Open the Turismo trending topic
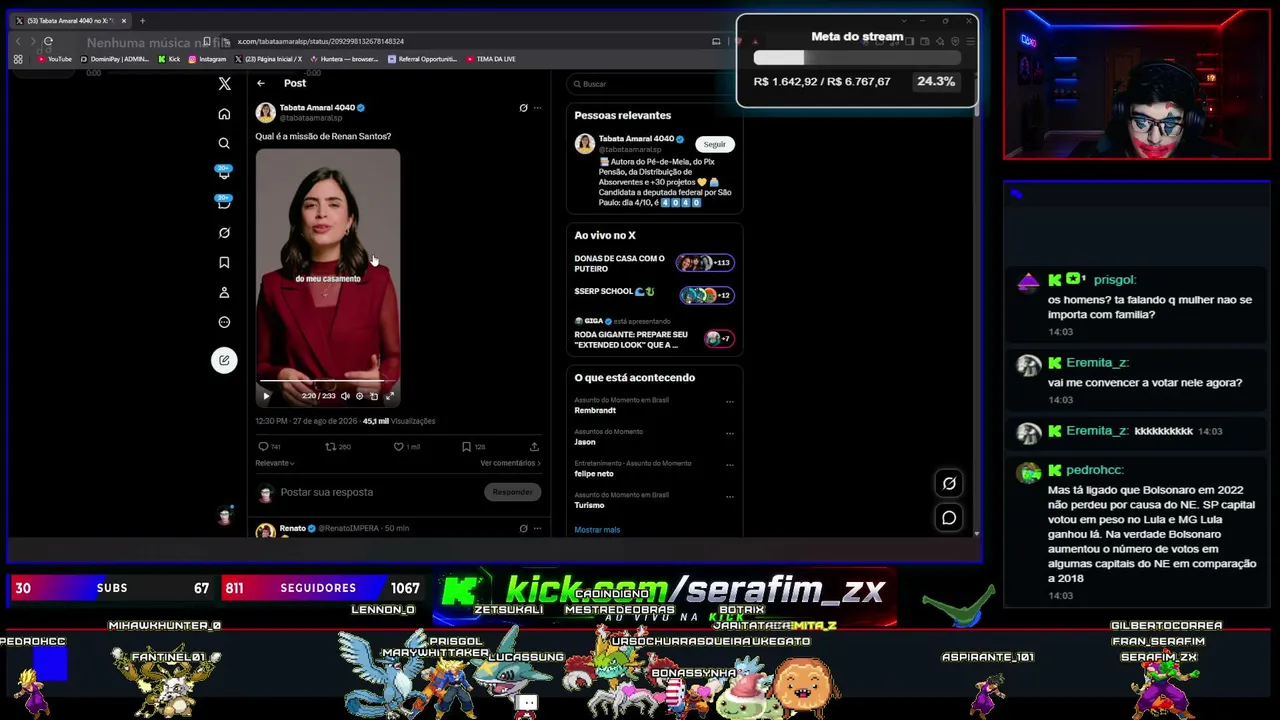The image size is (1280, 720). pyautogui.click(x=589, y=505)
